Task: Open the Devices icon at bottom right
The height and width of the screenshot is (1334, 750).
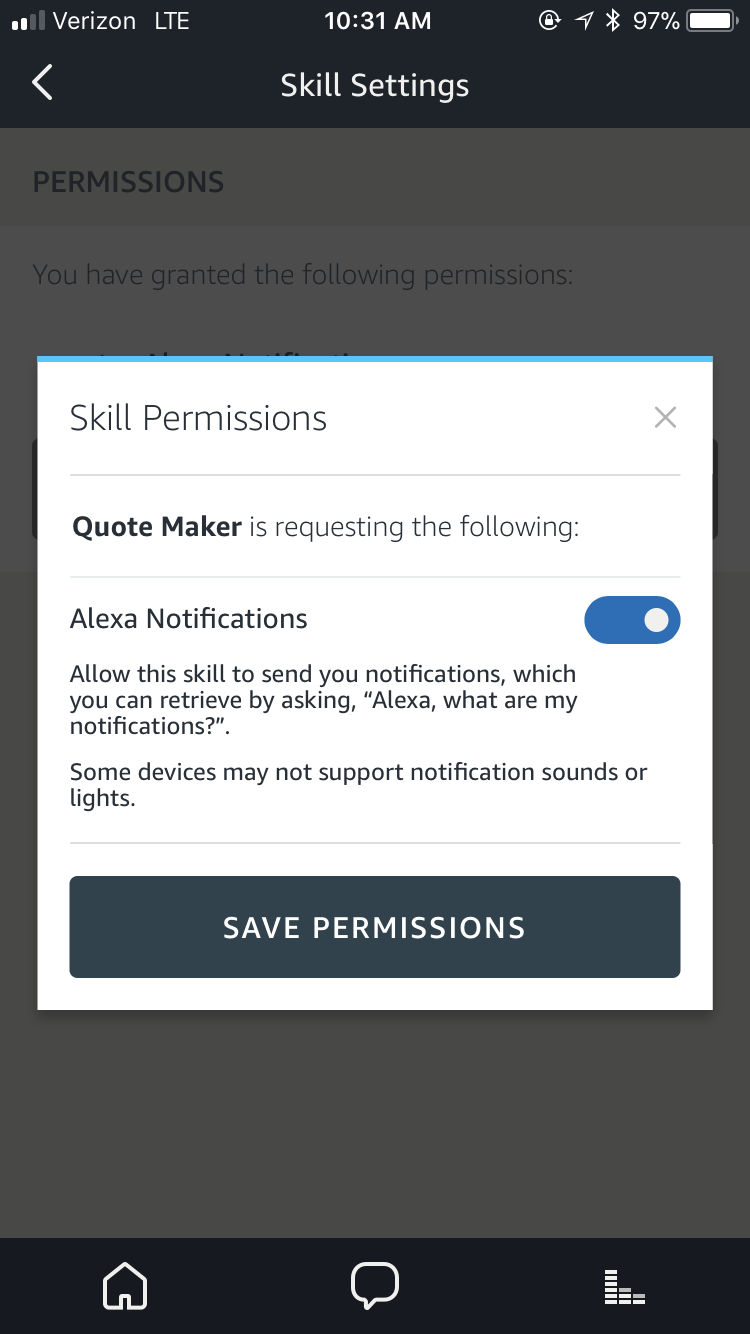Action: click(623, 1285)
